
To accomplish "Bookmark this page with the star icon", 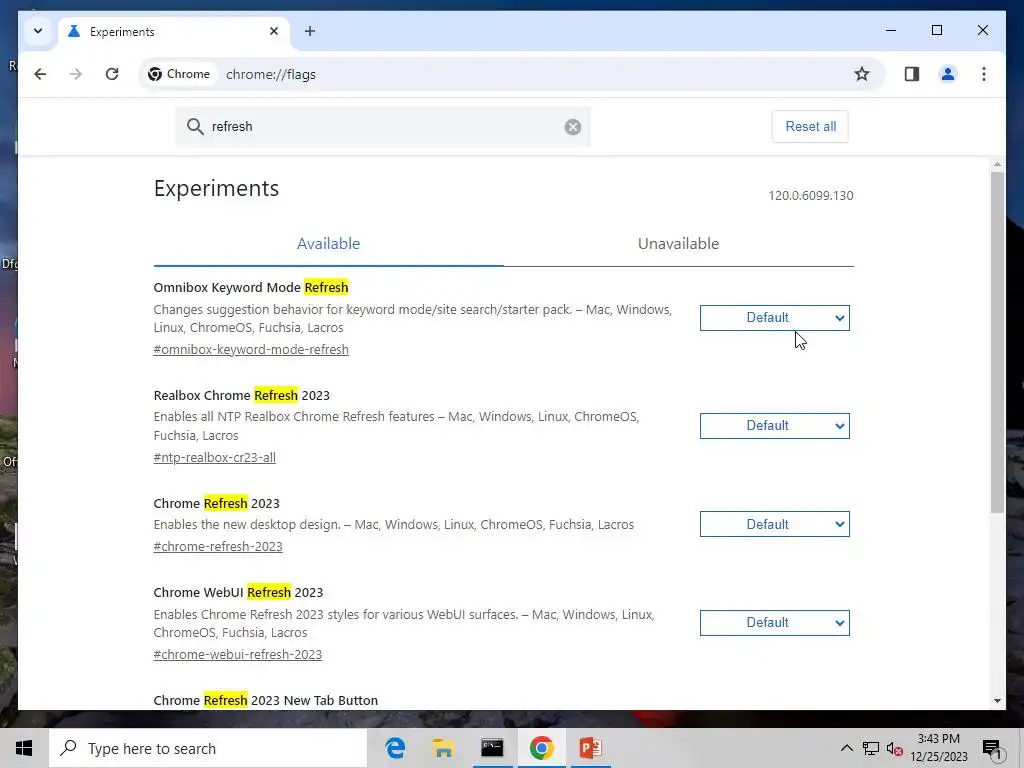I will 861,74.
